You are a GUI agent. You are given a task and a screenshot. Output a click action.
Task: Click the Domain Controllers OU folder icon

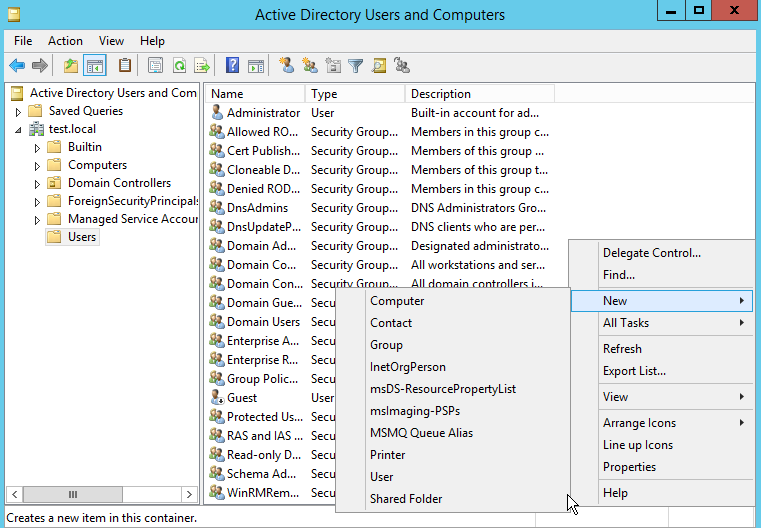[x=54, y=183]
